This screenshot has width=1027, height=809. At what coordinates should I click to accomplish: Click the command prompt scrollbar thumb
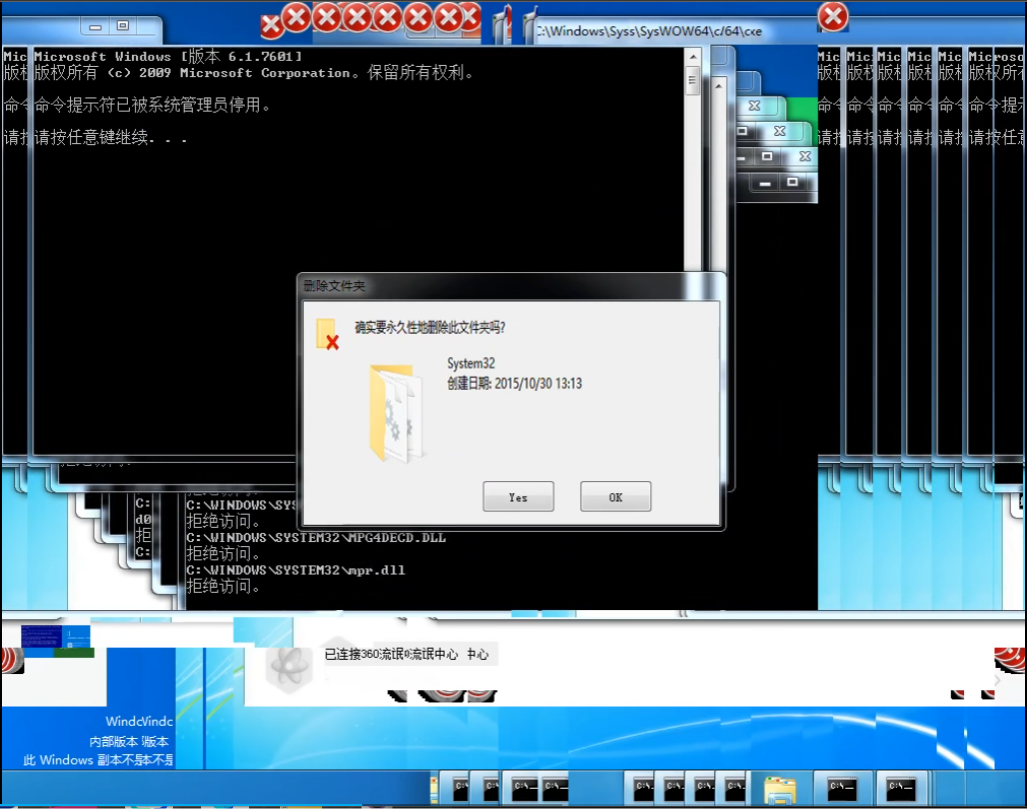tap(692, 81)
